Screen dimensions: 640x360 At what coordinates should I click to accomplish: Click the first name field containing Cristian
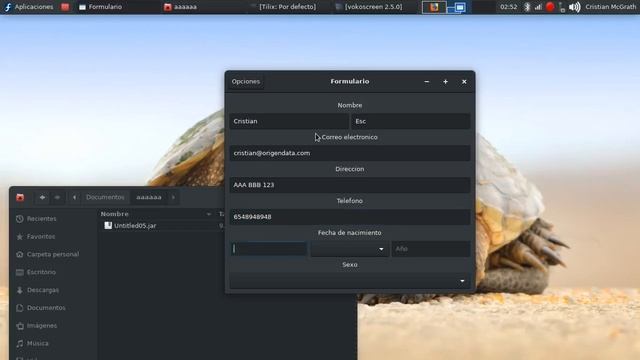pyautogui.click(x=289, y=121)
